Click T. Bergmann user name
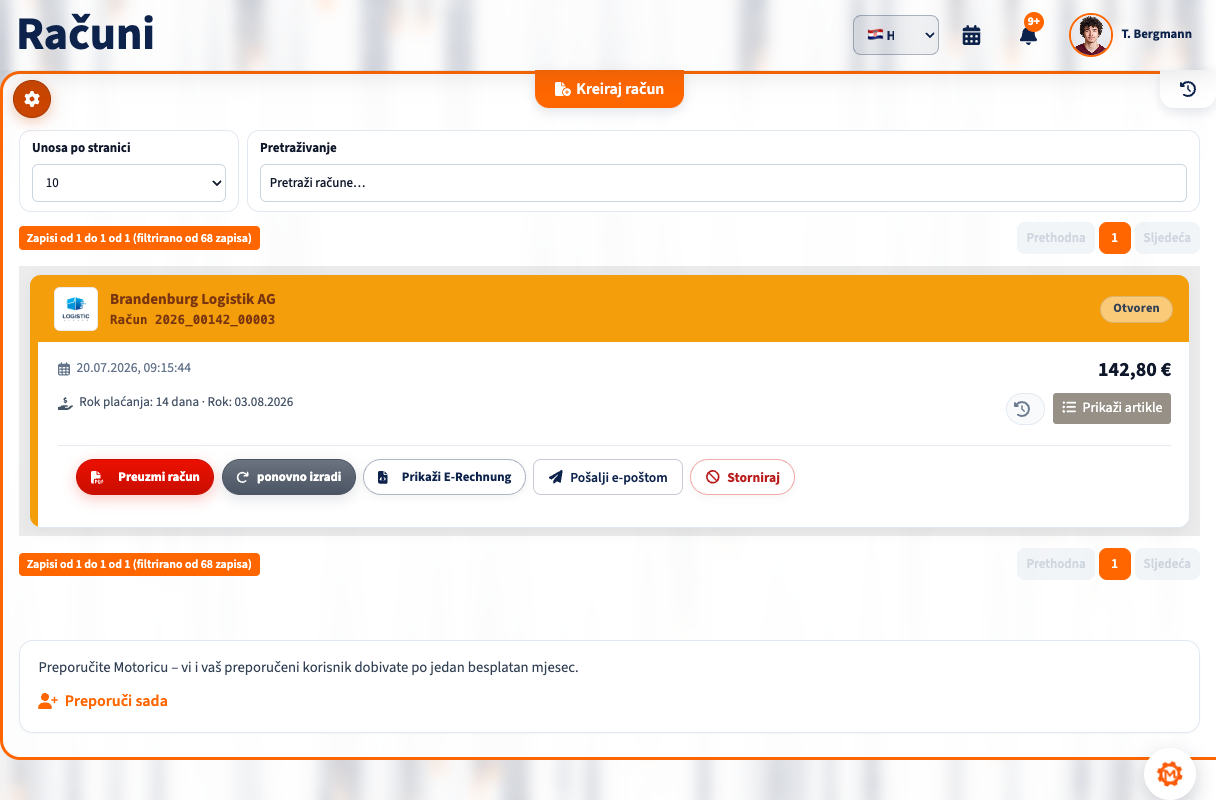This screenshot has height=800, width=1216. pos(1156,35)
